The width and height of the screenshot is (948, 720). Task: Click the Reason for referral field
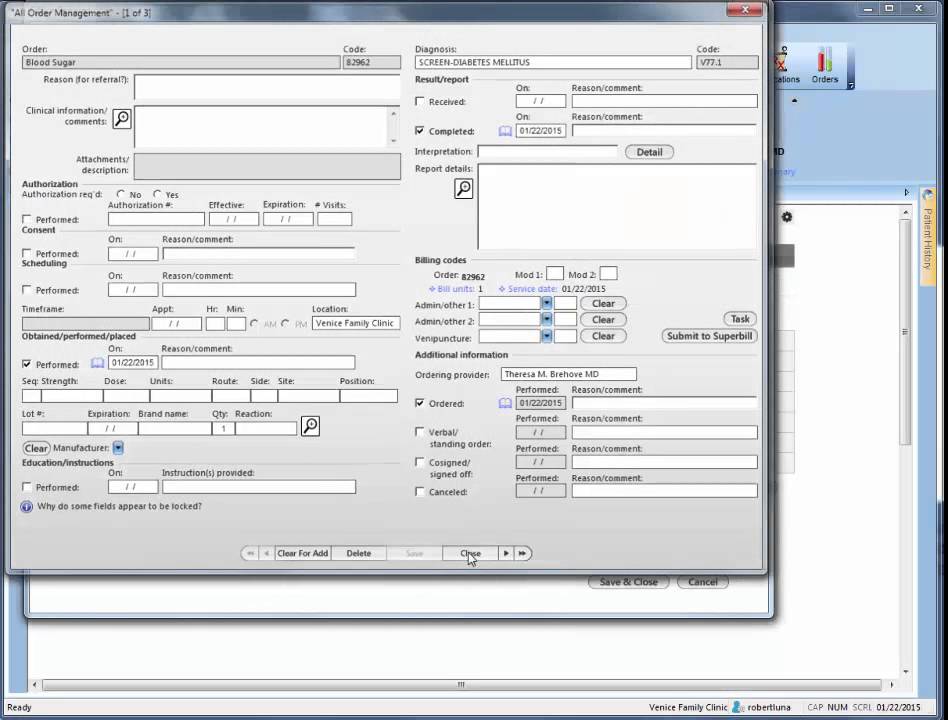(x=267, y=87)
